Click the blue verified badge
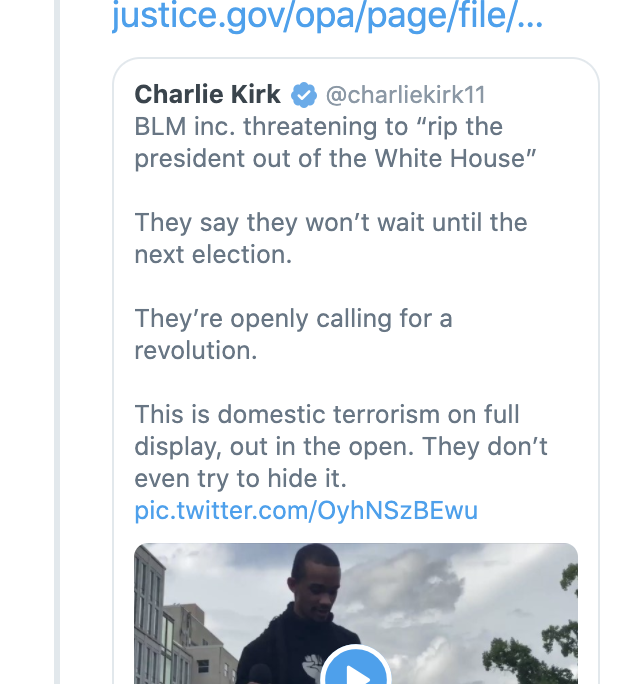The image size is (620, 684). tap(304, 96)
